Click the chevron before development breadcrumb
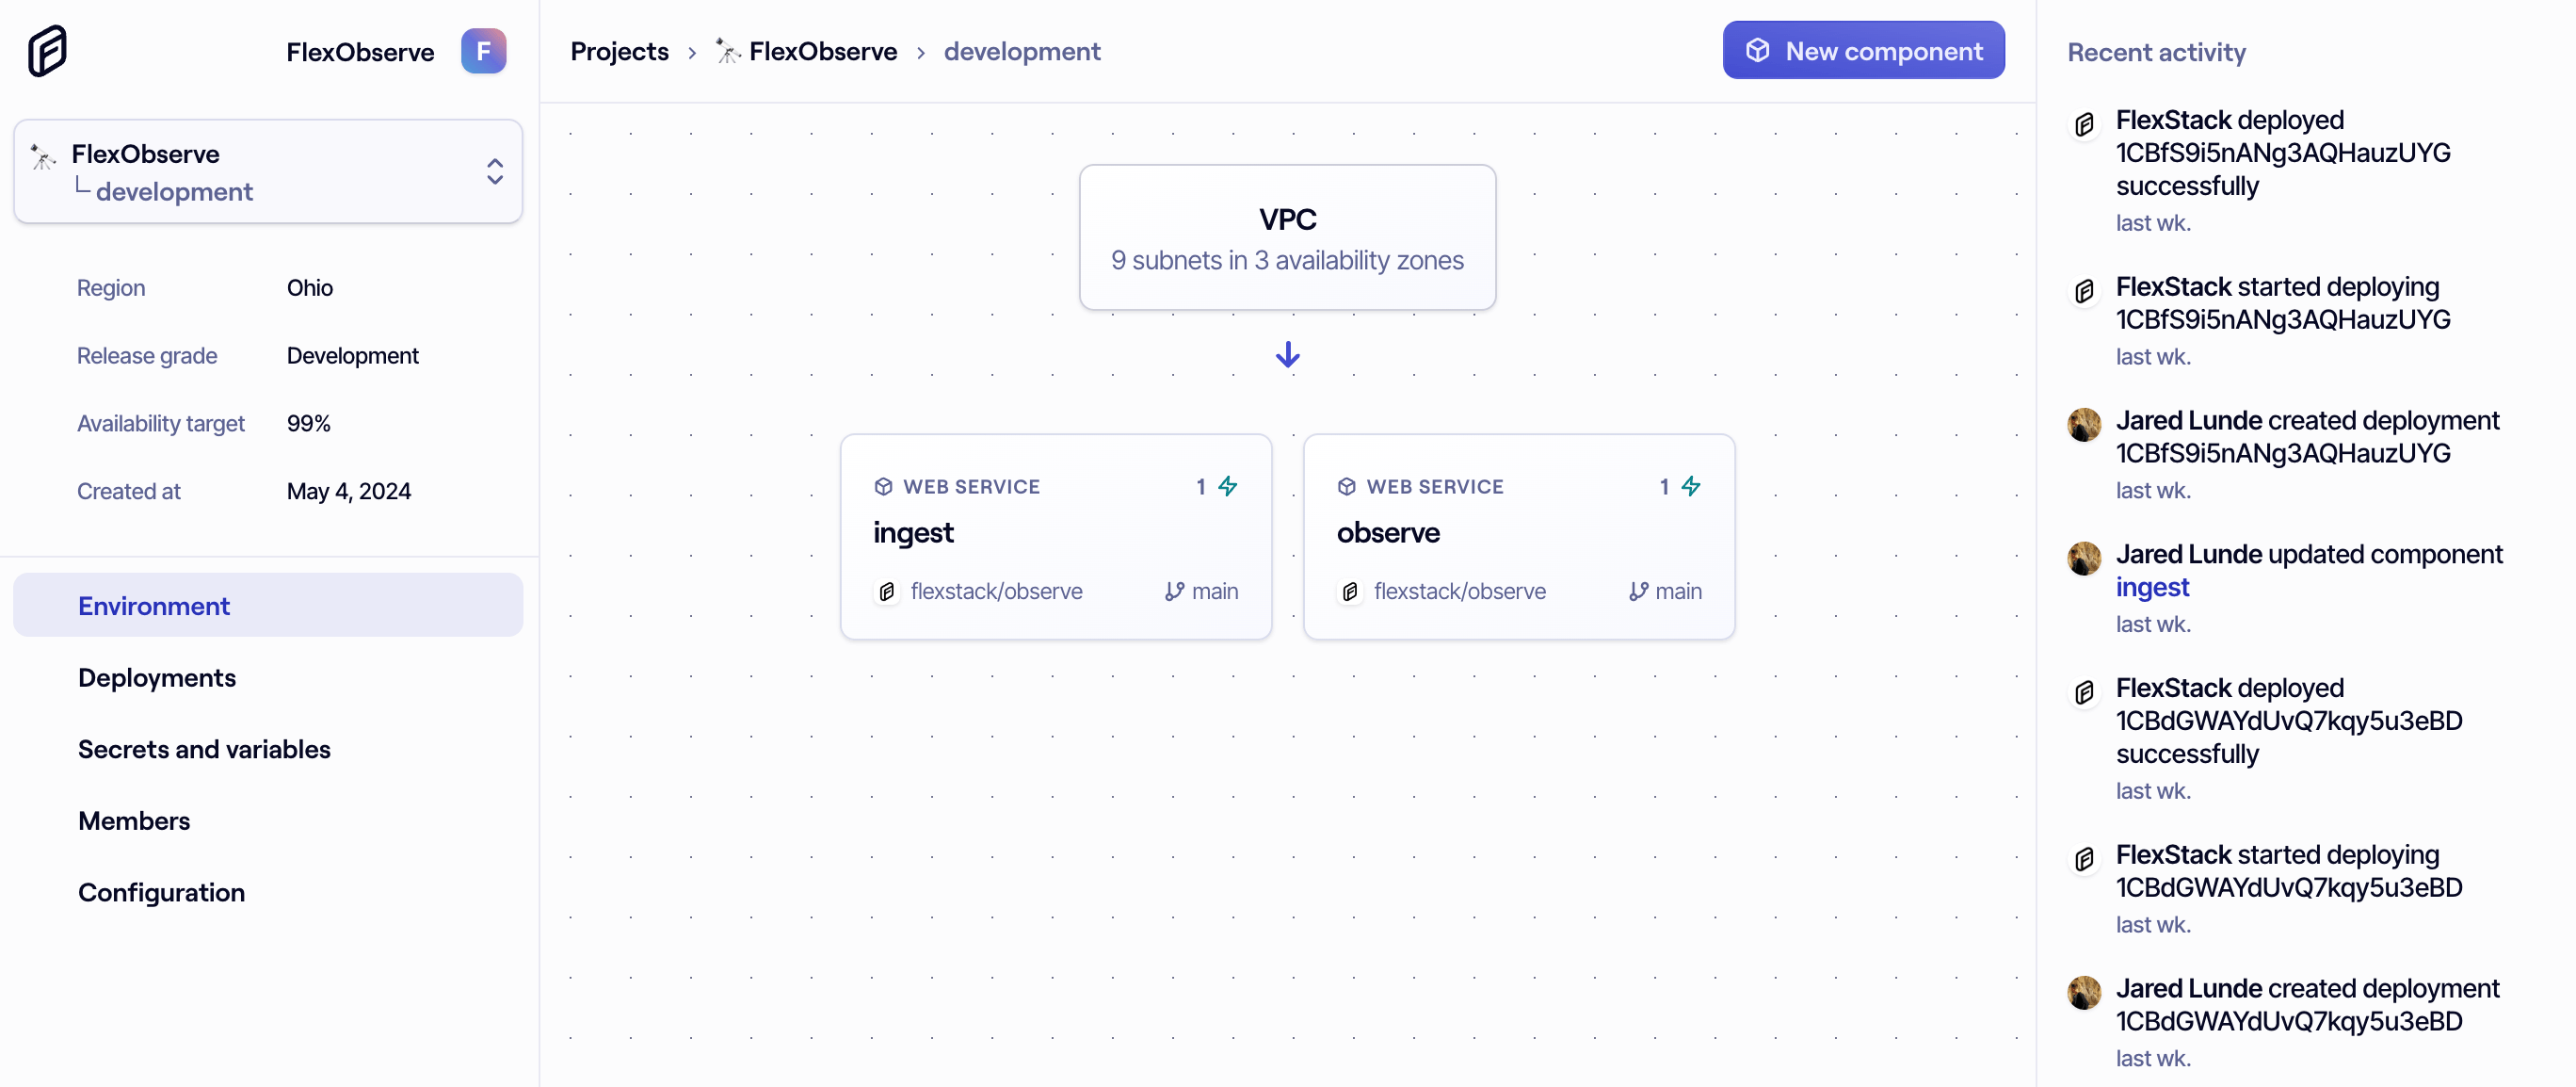Screen dimensions: 2576x1087 [x=921, y=52]
